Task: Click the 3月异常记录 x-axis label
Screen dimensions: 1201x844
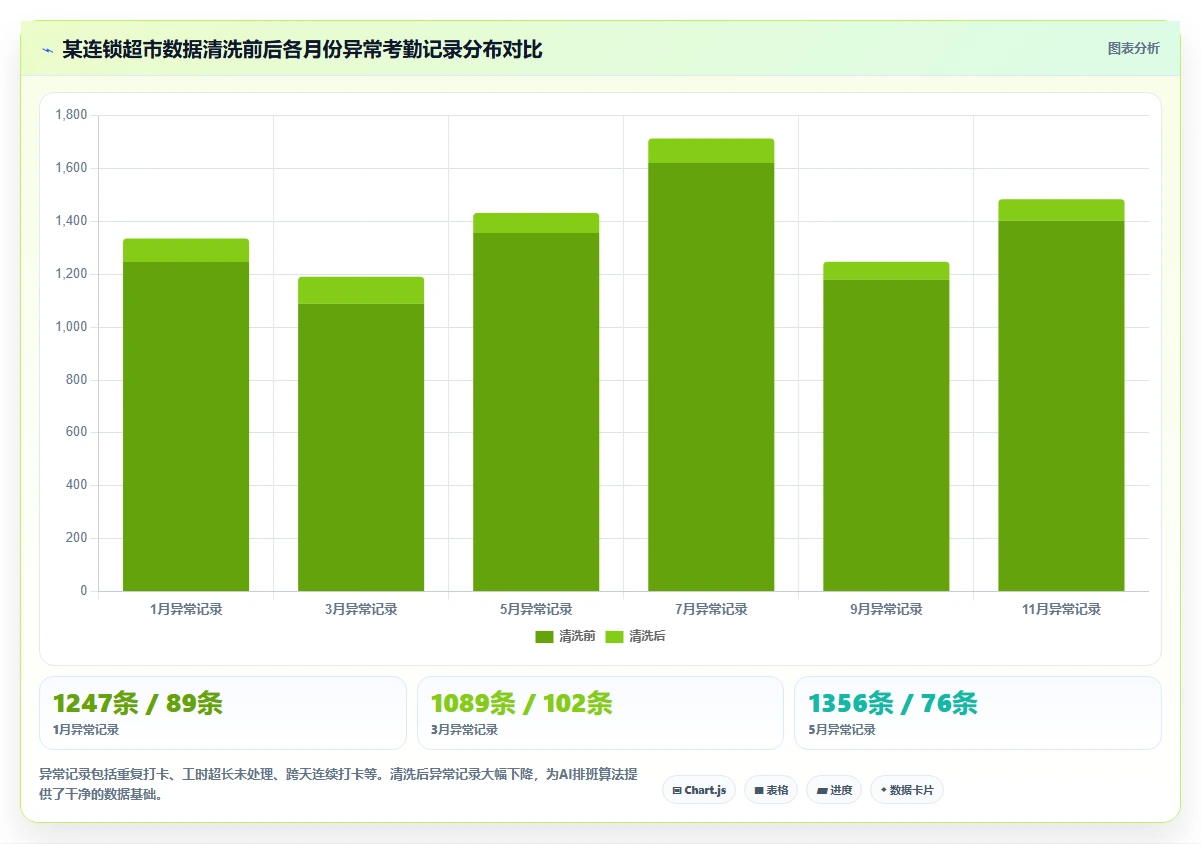Action: click(361, 609)
